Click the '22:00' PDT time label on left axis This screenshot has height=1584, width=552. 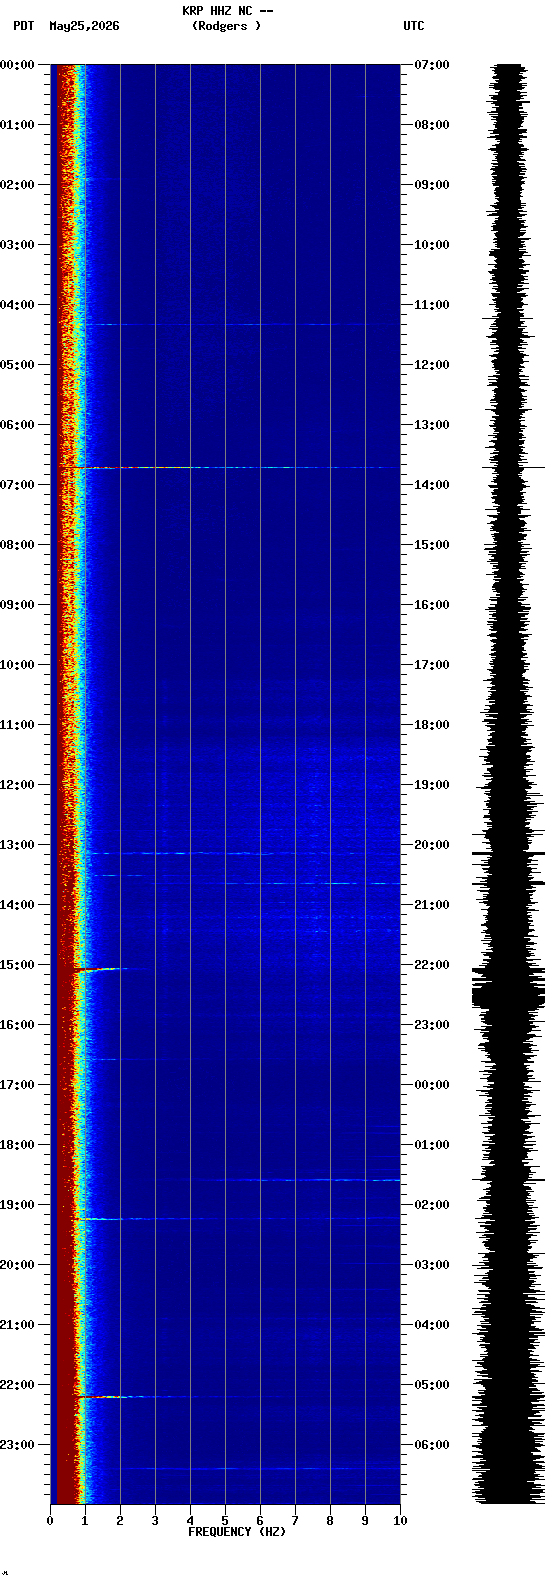[18, 1385]
